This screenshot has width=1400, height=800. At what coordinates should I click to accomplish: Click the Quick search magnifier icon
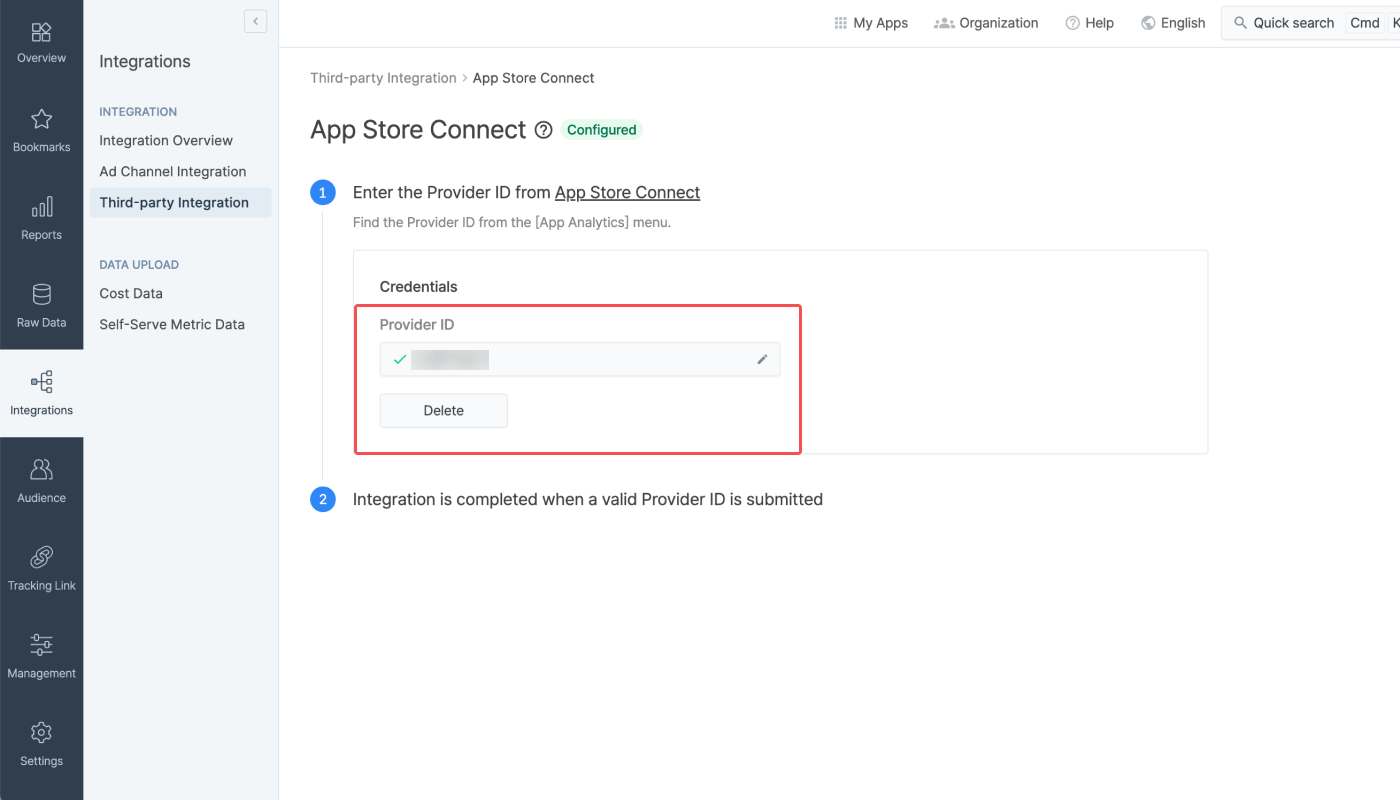pyautogui.click(x=1241, y=23)
